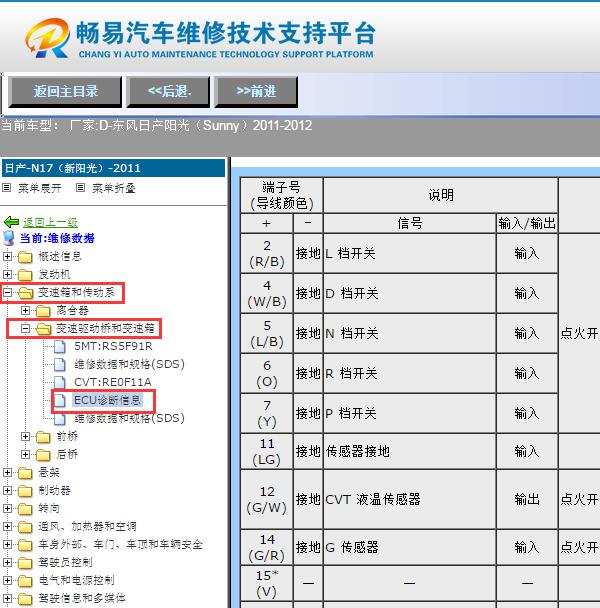Go back with the <<后退 button
This screenshot has height=608, width=600.
[168, 92]
